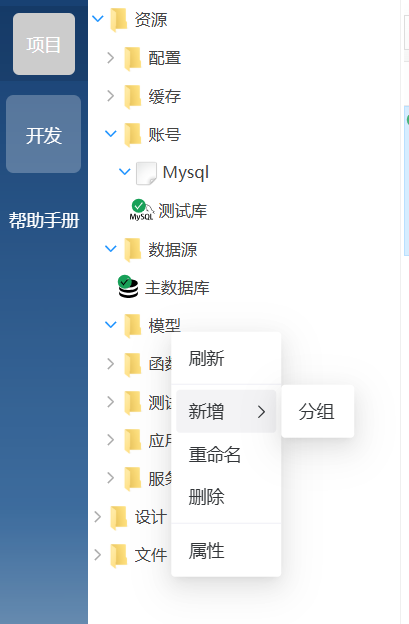Screen dimensions: 409x624
Task: Collapse the 资源 root node
Action: [97, 19]
